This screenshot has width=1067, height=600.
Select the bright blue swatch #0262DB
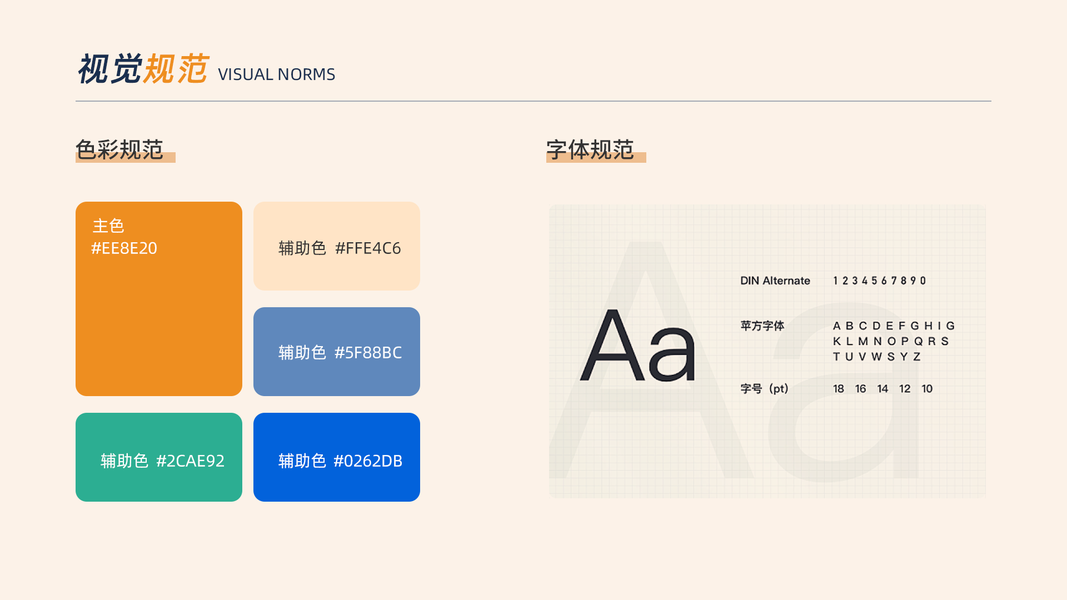(337, 457)
